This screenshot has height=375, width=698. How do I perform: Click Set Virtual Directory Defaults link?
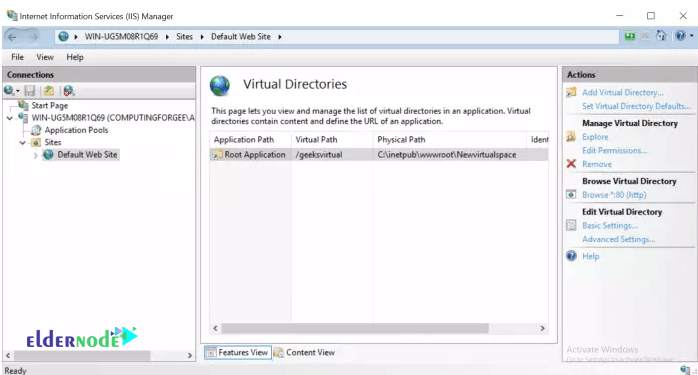(637, 106)
